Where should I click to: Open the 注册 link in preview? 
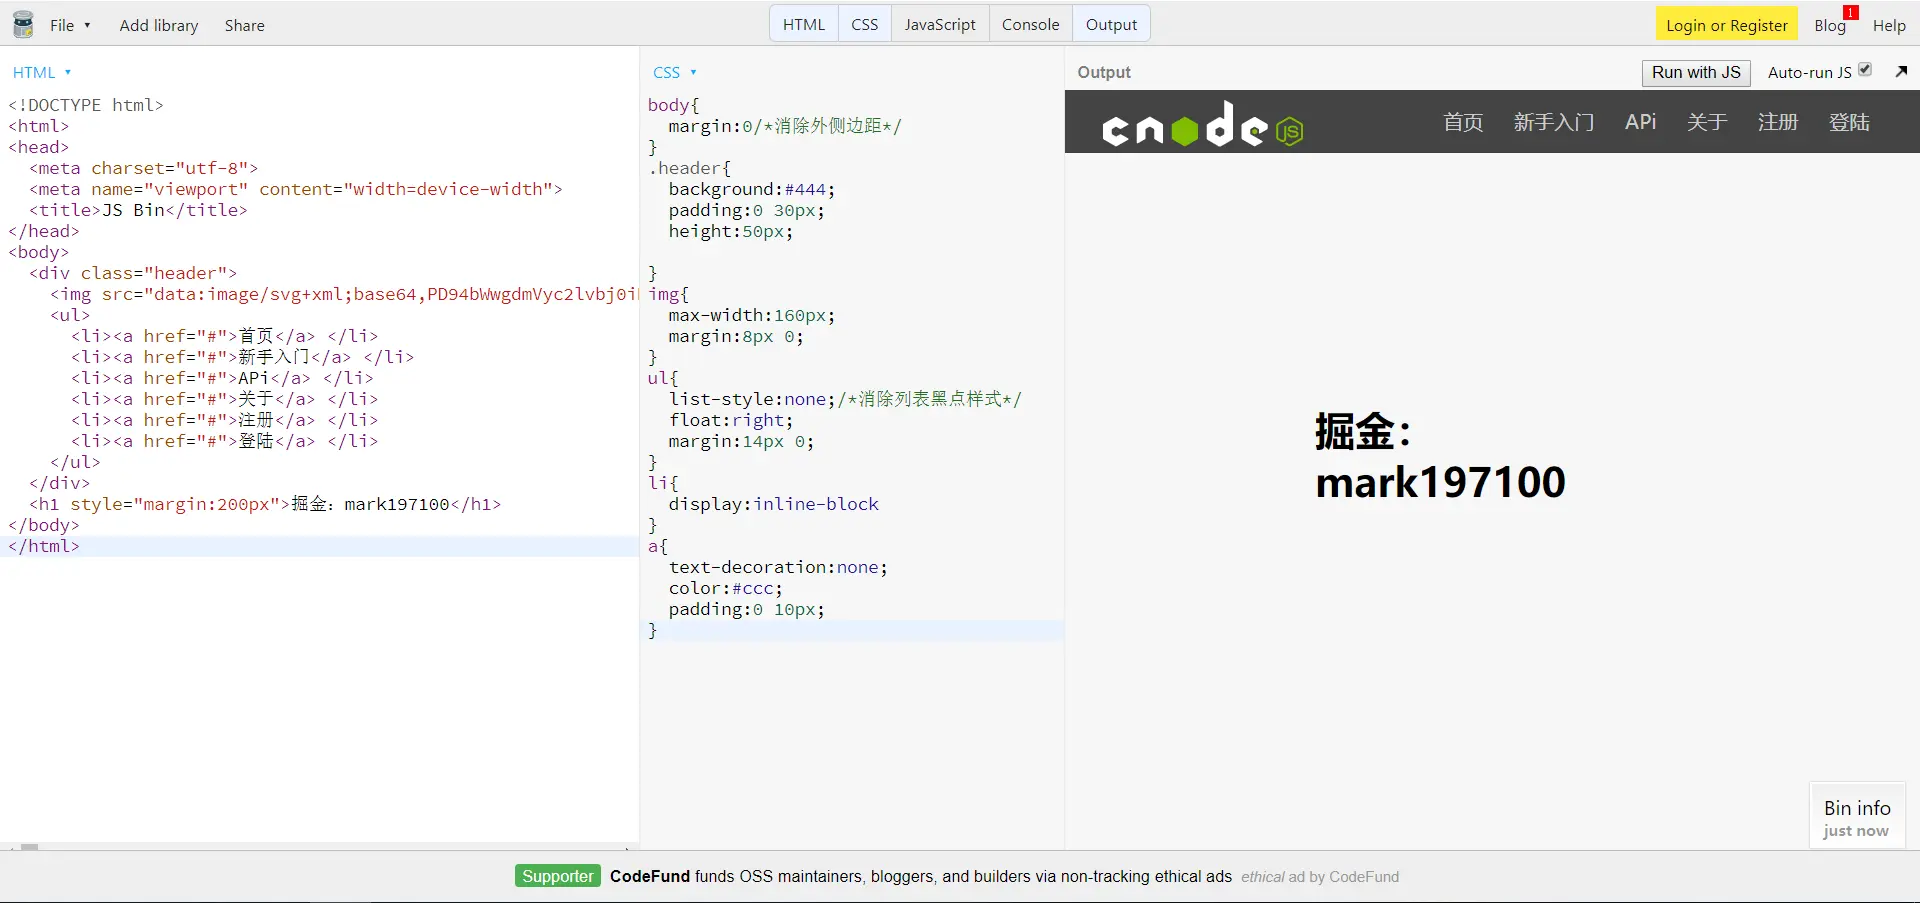coord(1778,122)
